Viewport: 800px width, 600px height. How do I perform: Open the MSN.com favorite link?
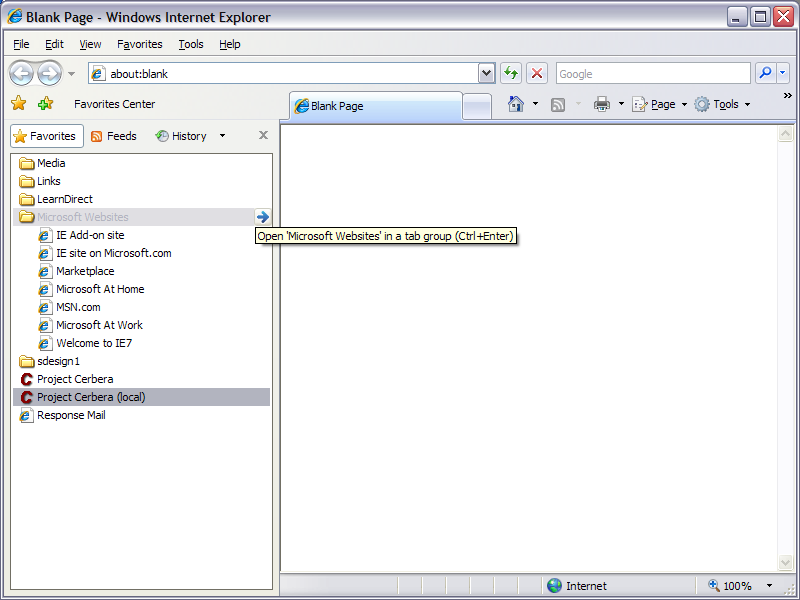click(78, 307)
